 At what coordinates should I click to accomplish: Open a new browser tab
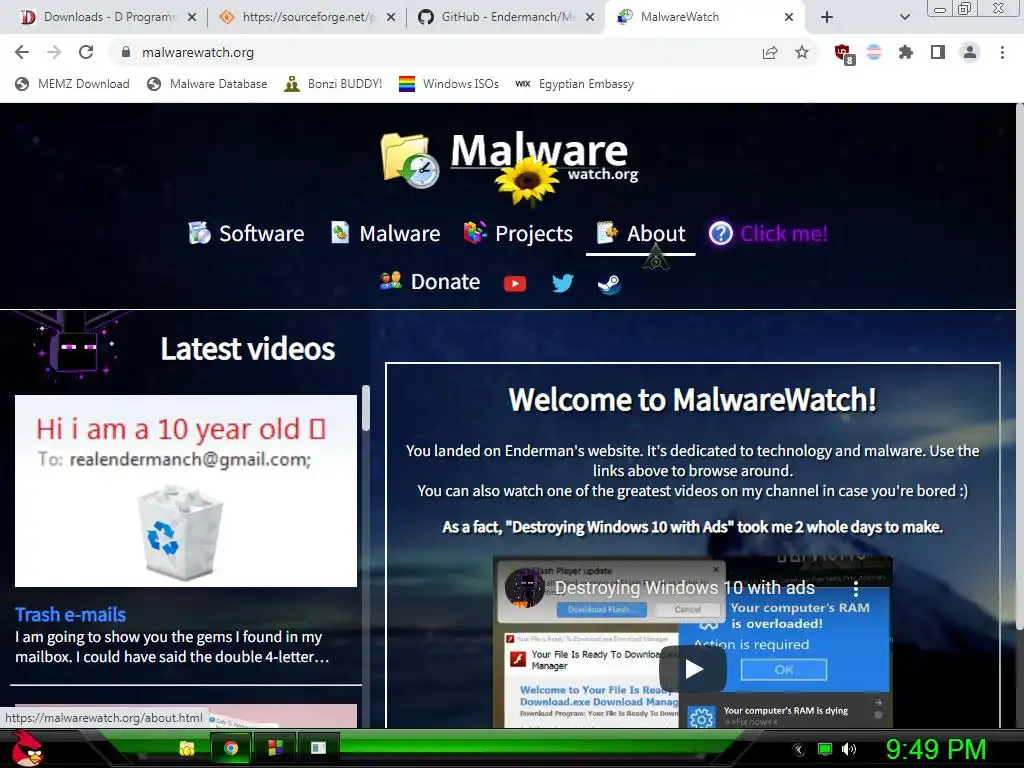(x=827, y=17)
